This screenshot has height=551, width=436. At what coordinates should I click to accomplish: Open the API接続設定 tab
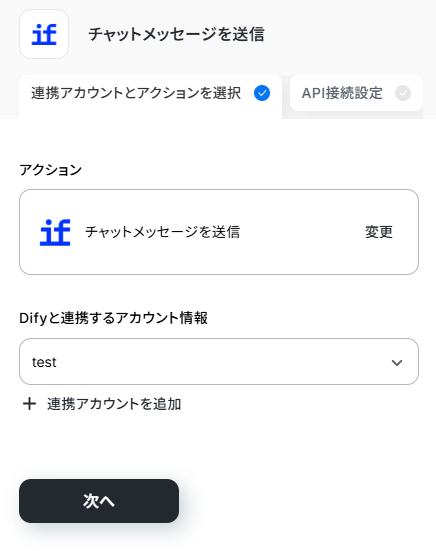356,93
